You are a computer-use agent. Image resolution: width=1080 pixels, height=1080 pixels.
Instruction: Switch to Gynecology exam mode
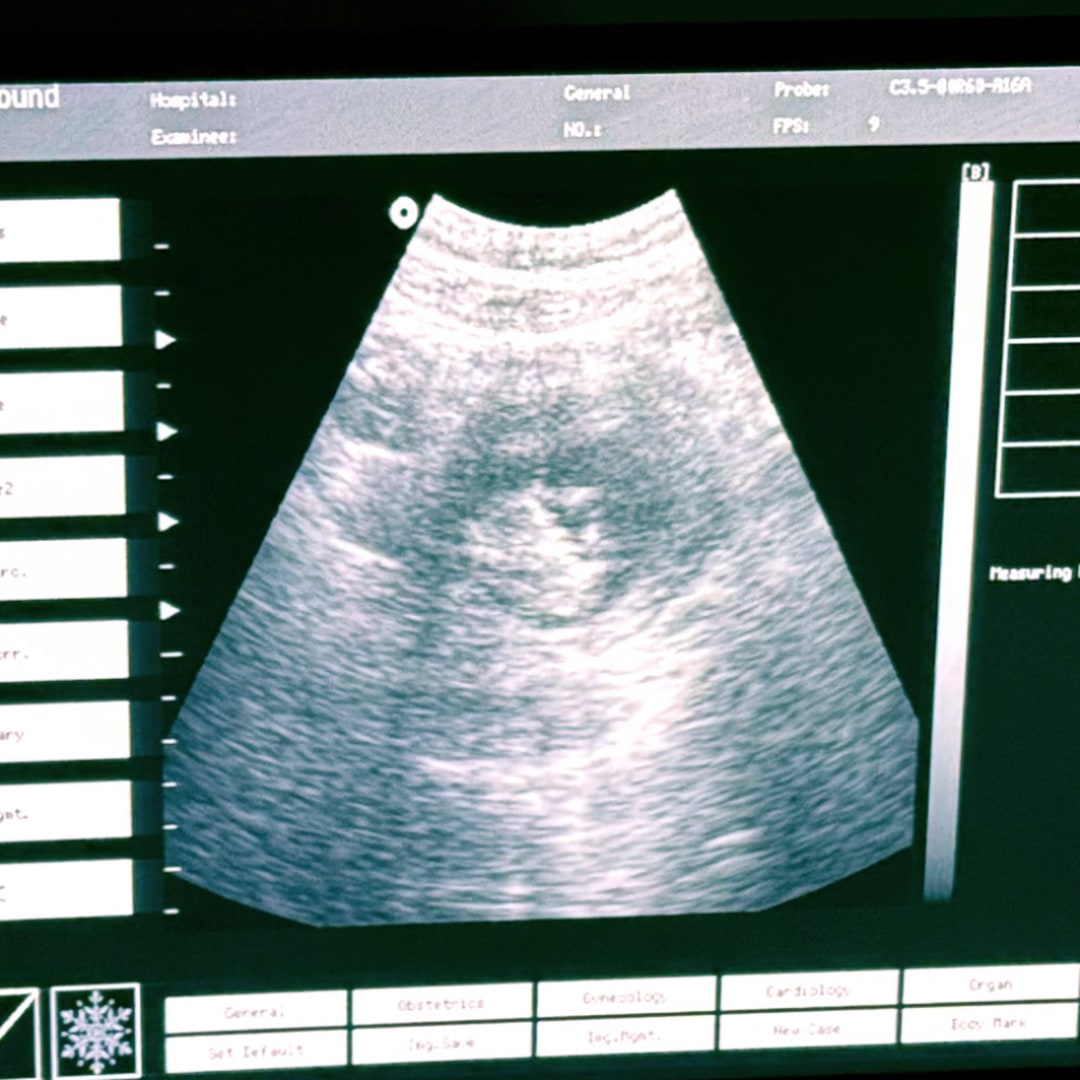point(626,998)
